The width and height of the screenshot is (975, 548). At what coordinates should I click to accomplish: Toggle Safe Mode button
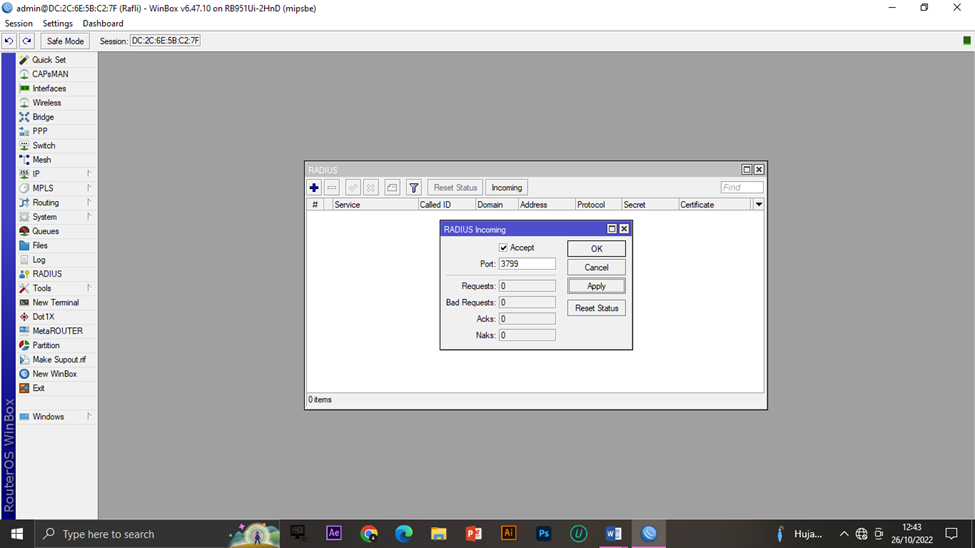[65, 41]
